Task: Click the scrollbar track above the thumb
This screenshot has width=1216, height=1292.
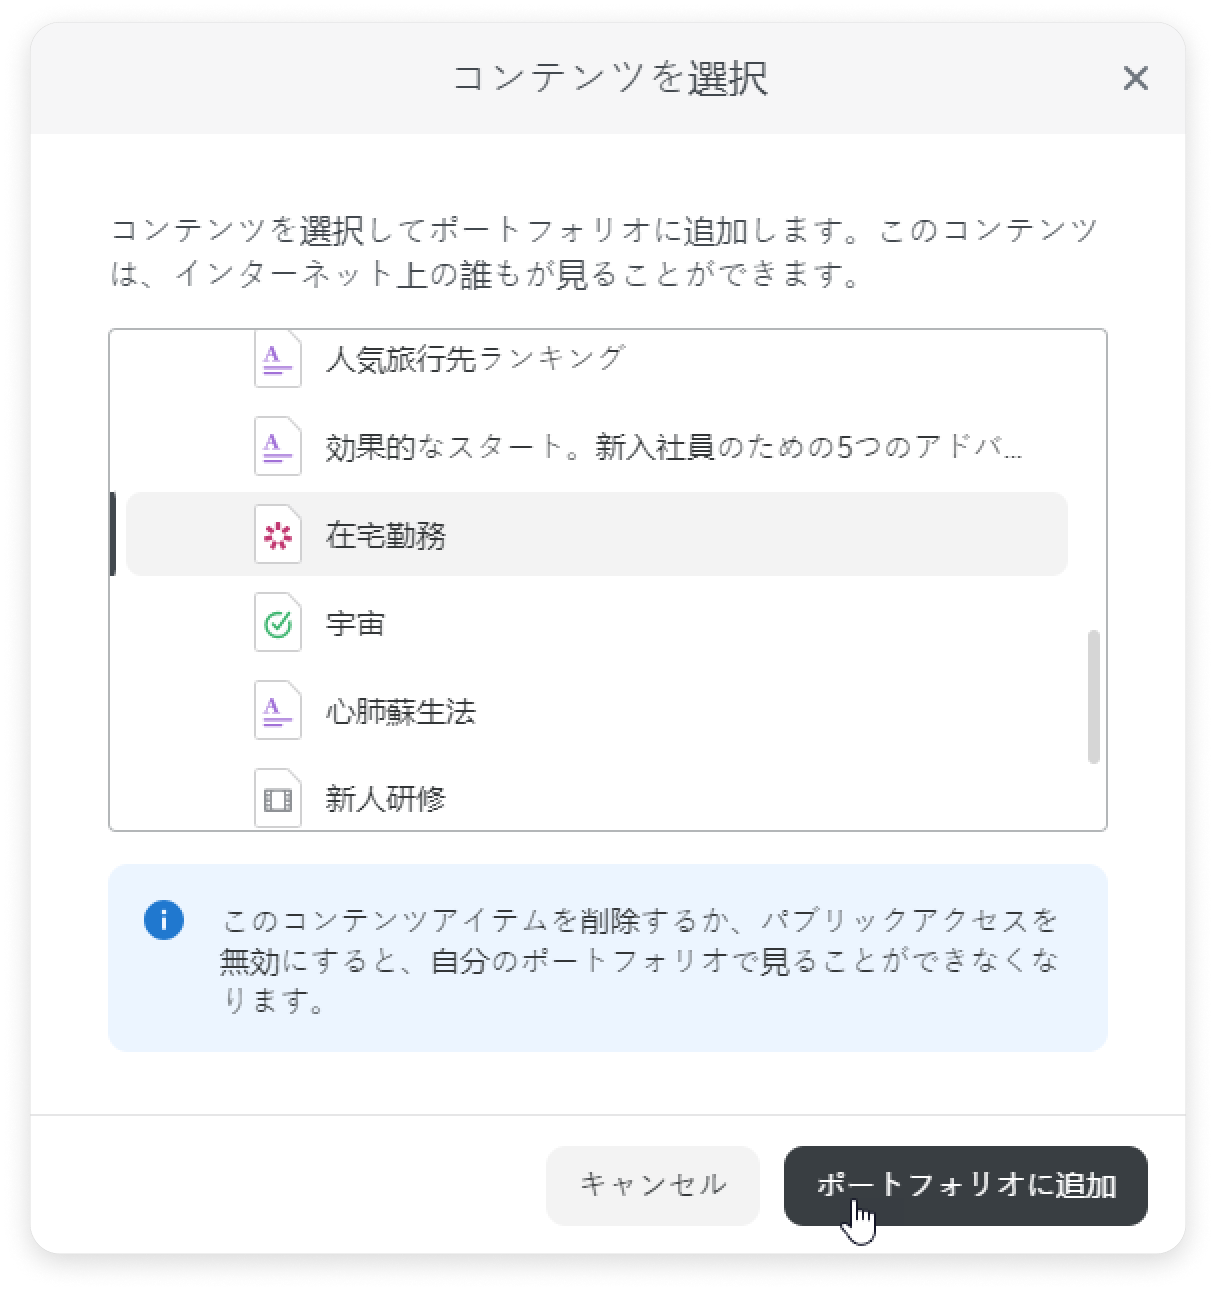Action: pyautogui.click(x=1093, y=480)
